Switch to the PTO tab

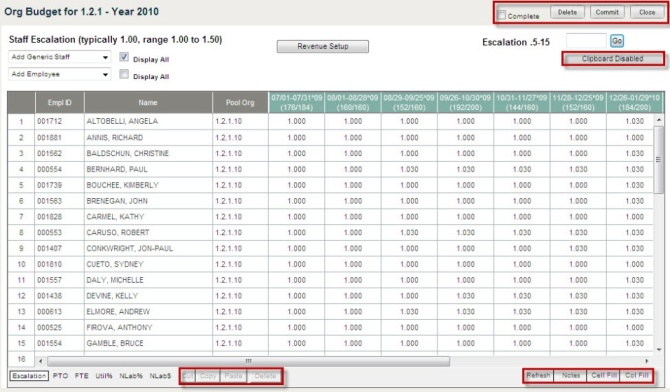60,376
